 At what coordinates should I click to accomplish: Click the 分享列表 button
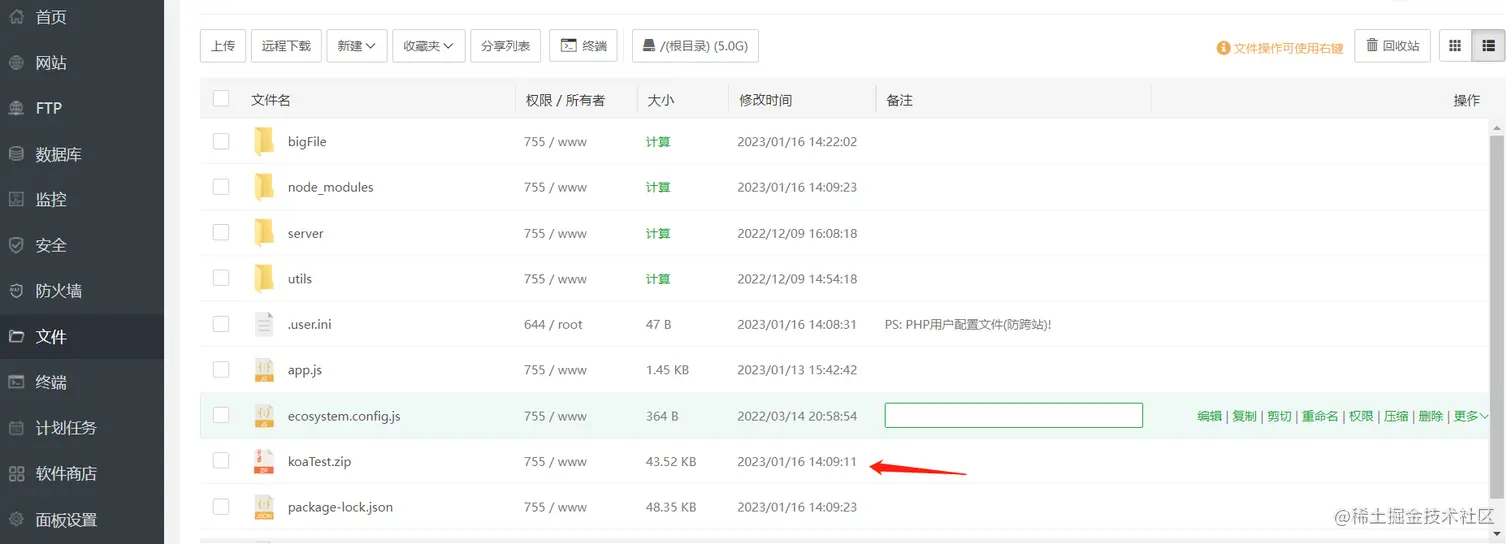tap(506, 46)
